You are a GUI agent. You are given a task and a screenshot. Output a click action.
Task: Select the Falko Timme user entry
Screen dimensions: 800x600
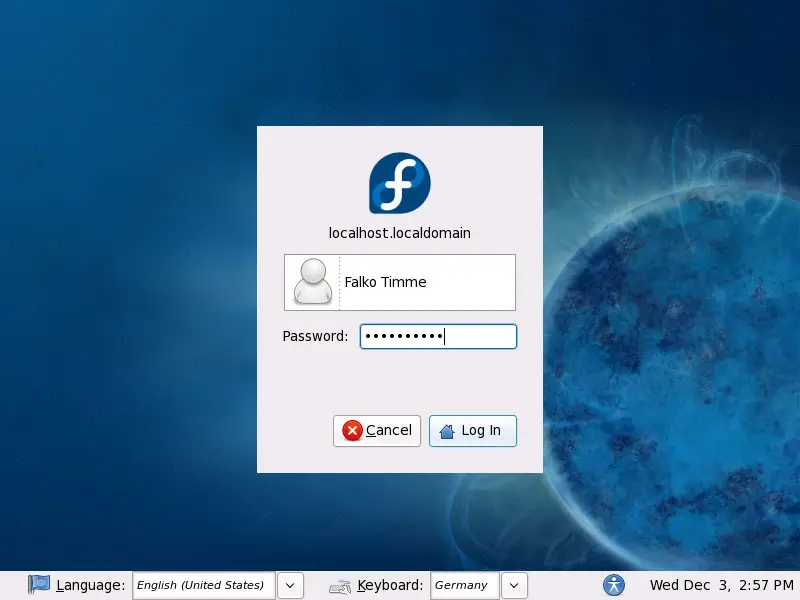[x=399, y=282]
